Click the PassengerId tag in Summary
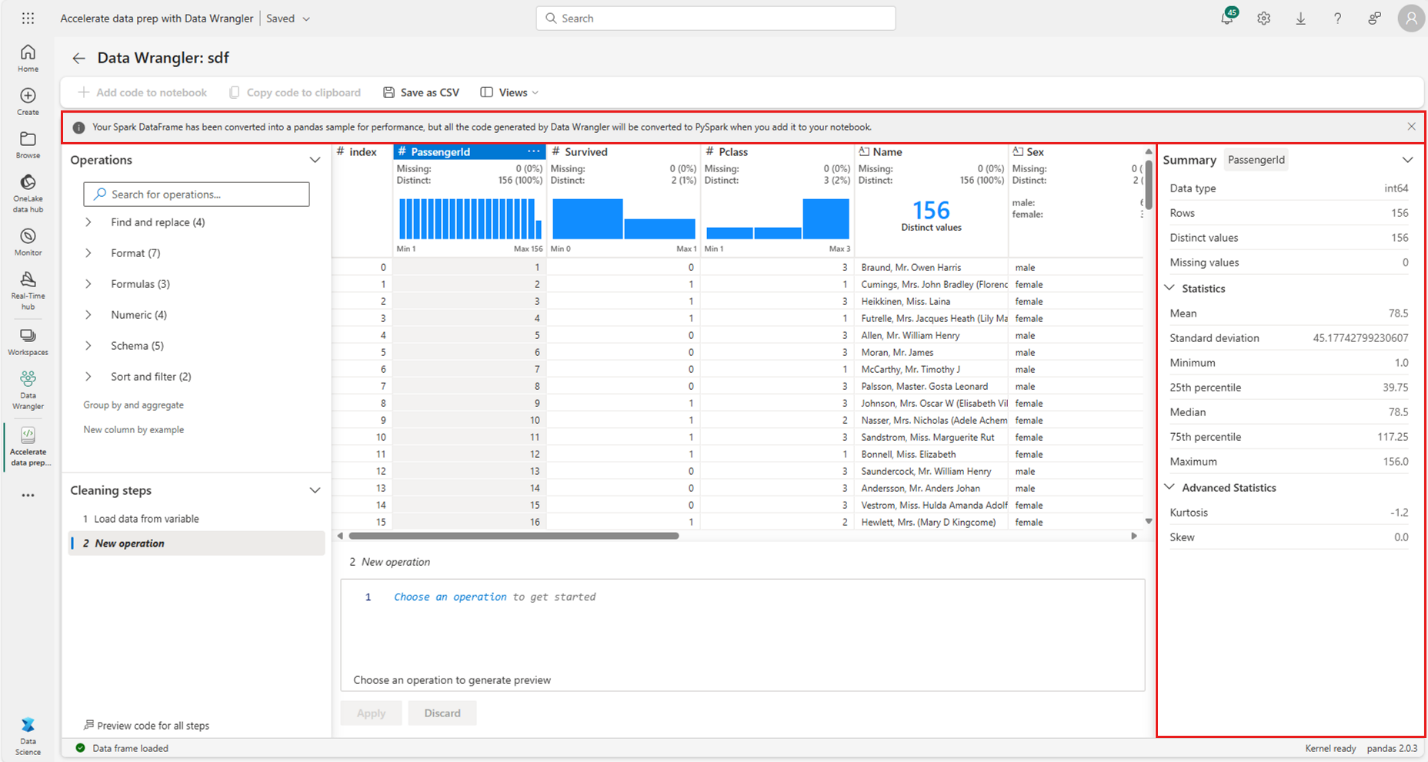Viewport: 1428px width, 762px height. (x=1256, y=160)
